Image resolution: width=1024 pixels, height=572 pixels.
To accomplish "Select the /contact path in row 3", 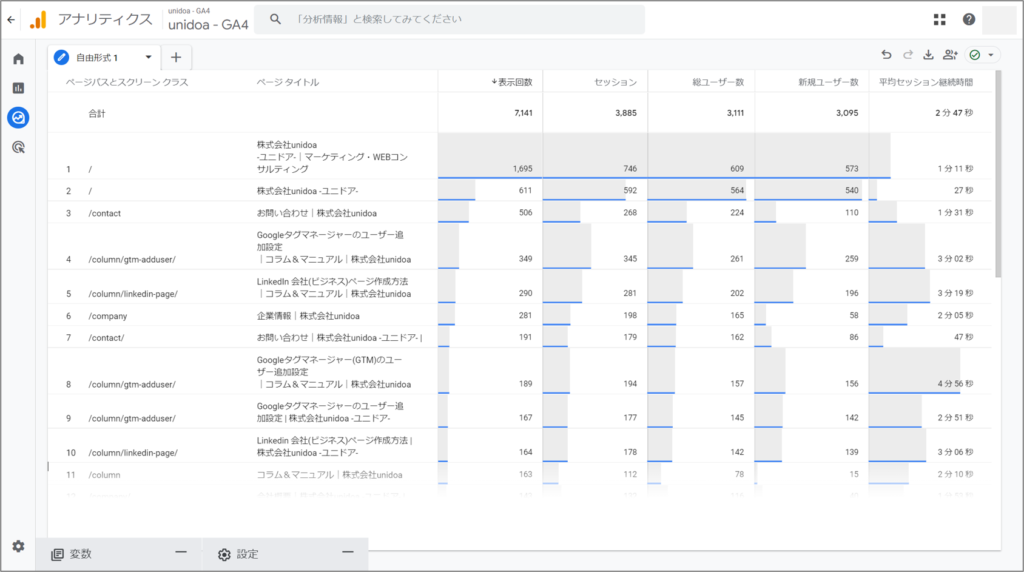I will [104, 214].
